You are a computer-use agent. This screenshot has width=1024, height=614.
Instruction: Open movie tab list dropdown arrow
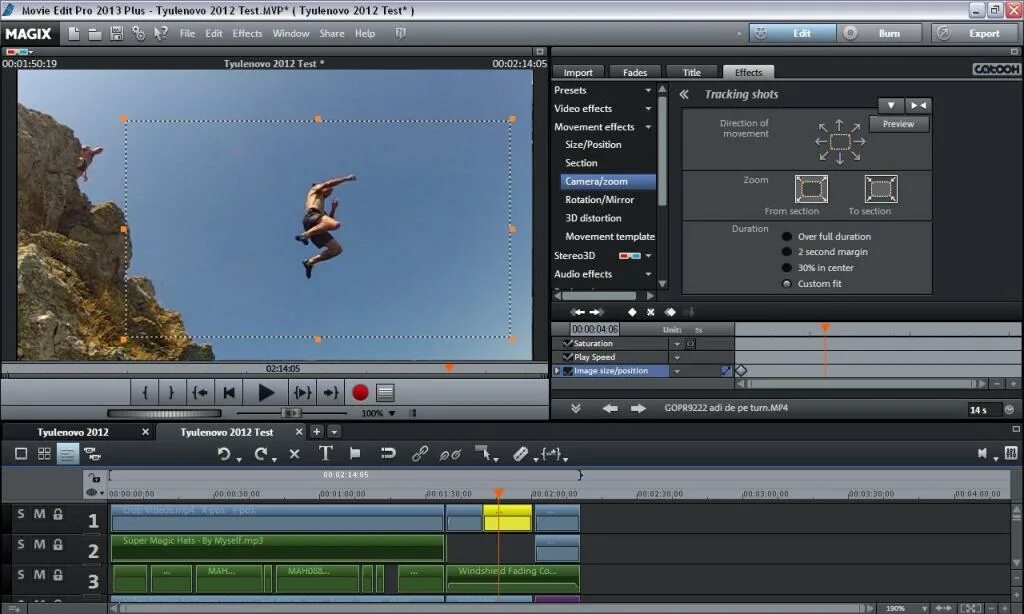click(334, 432)
